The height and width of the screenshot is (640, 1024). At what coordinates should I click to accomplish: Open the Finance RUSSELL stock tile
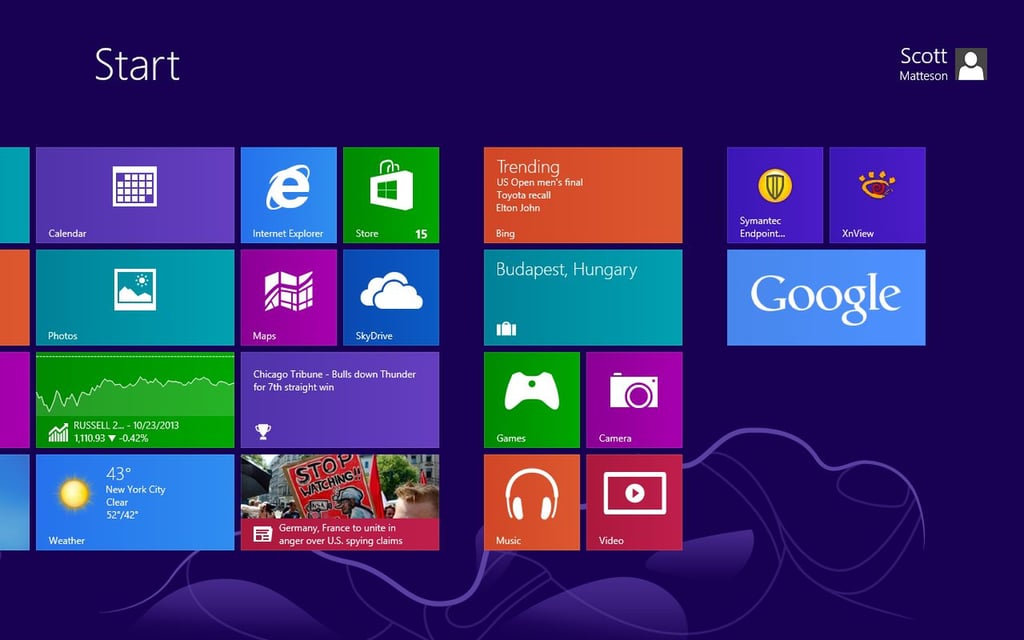(x=135, y=400)
